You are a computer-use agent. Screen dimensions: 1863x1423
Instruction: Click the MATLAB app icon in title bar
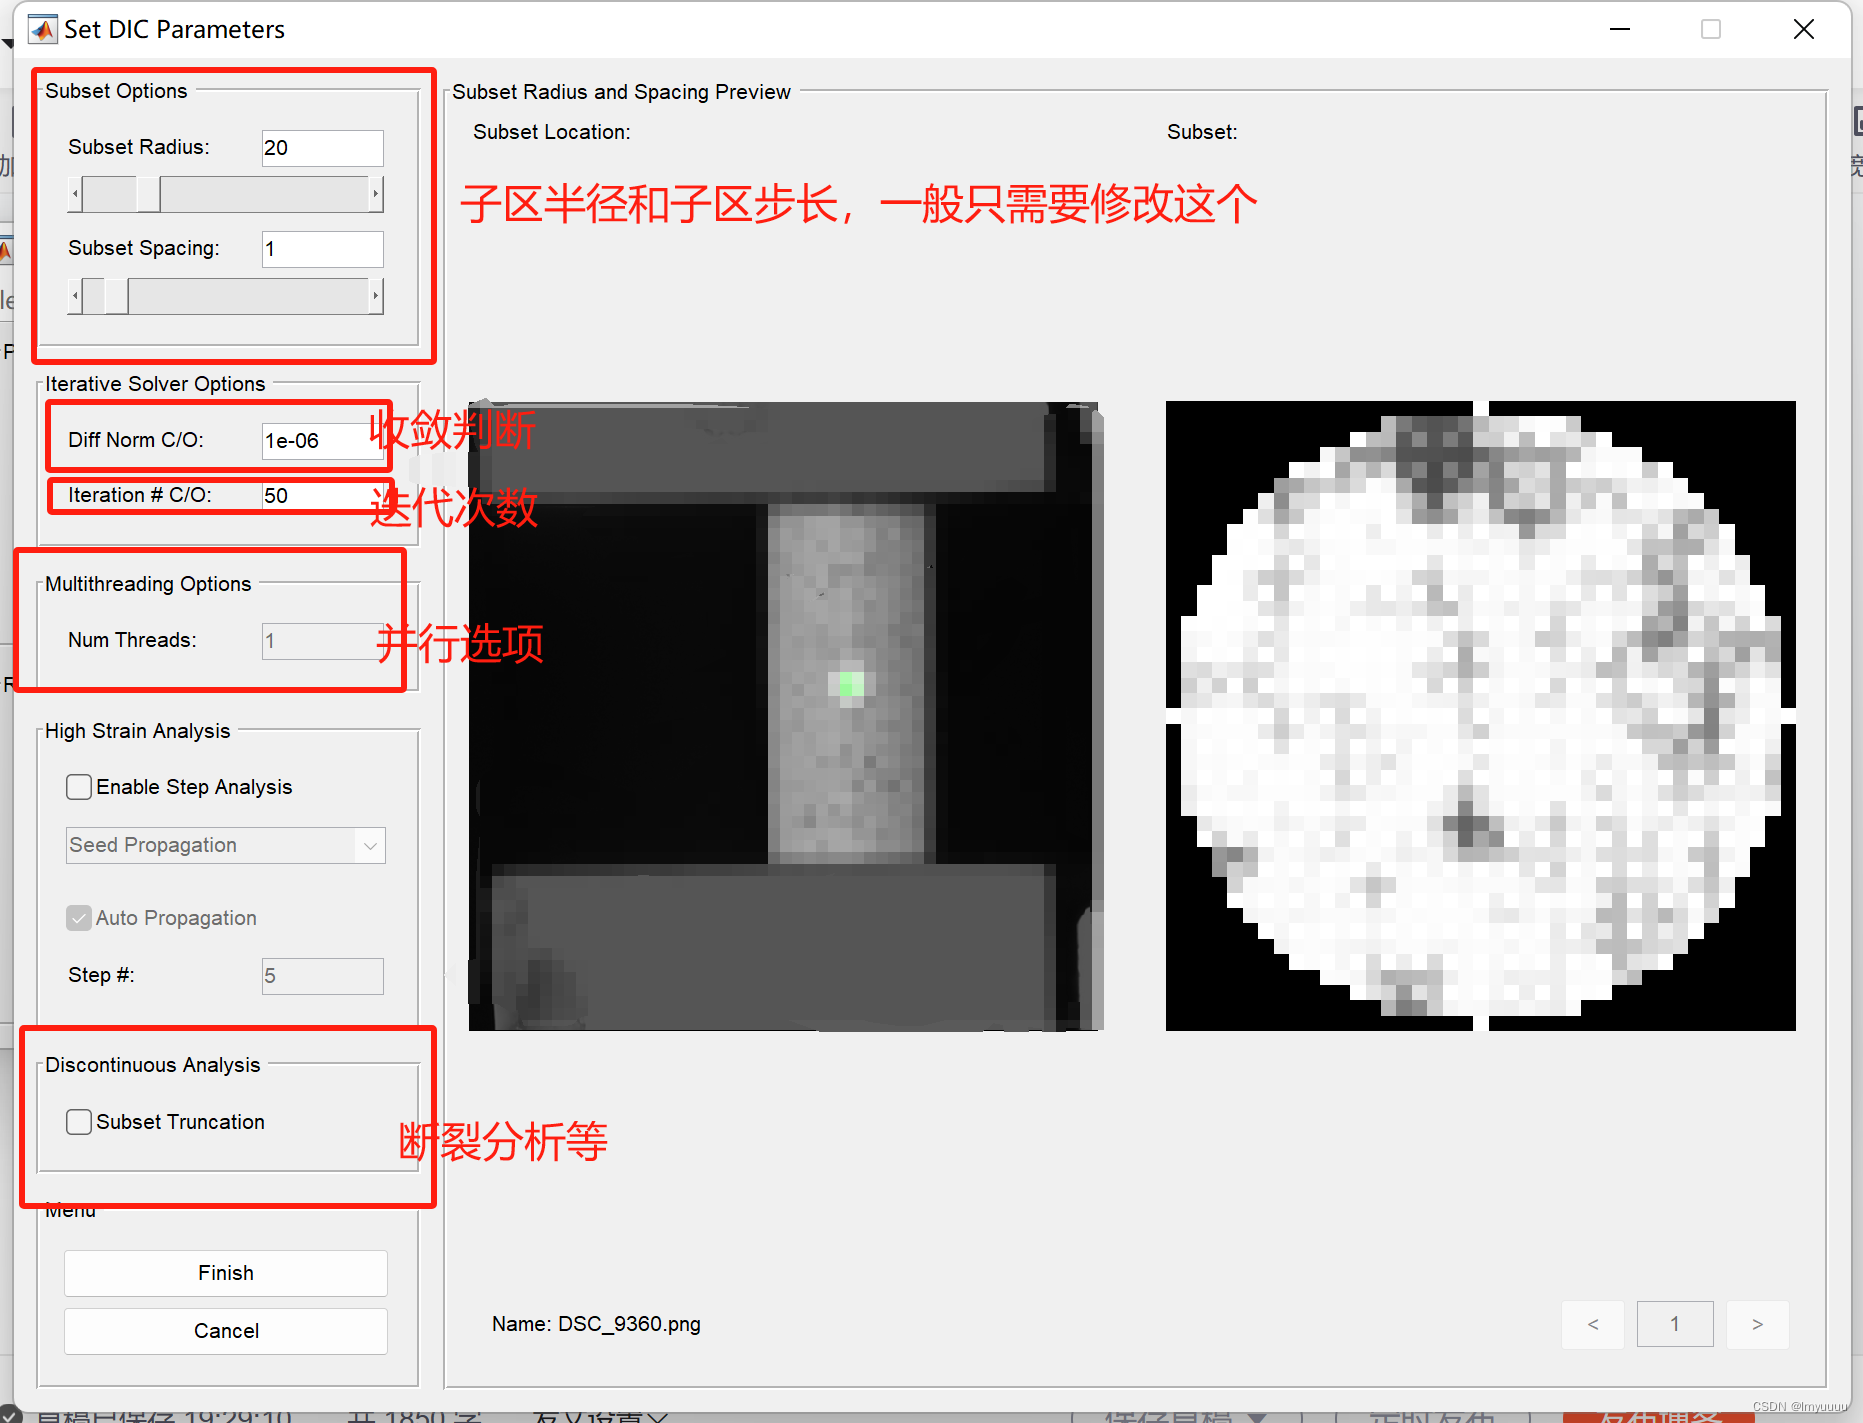42,29
